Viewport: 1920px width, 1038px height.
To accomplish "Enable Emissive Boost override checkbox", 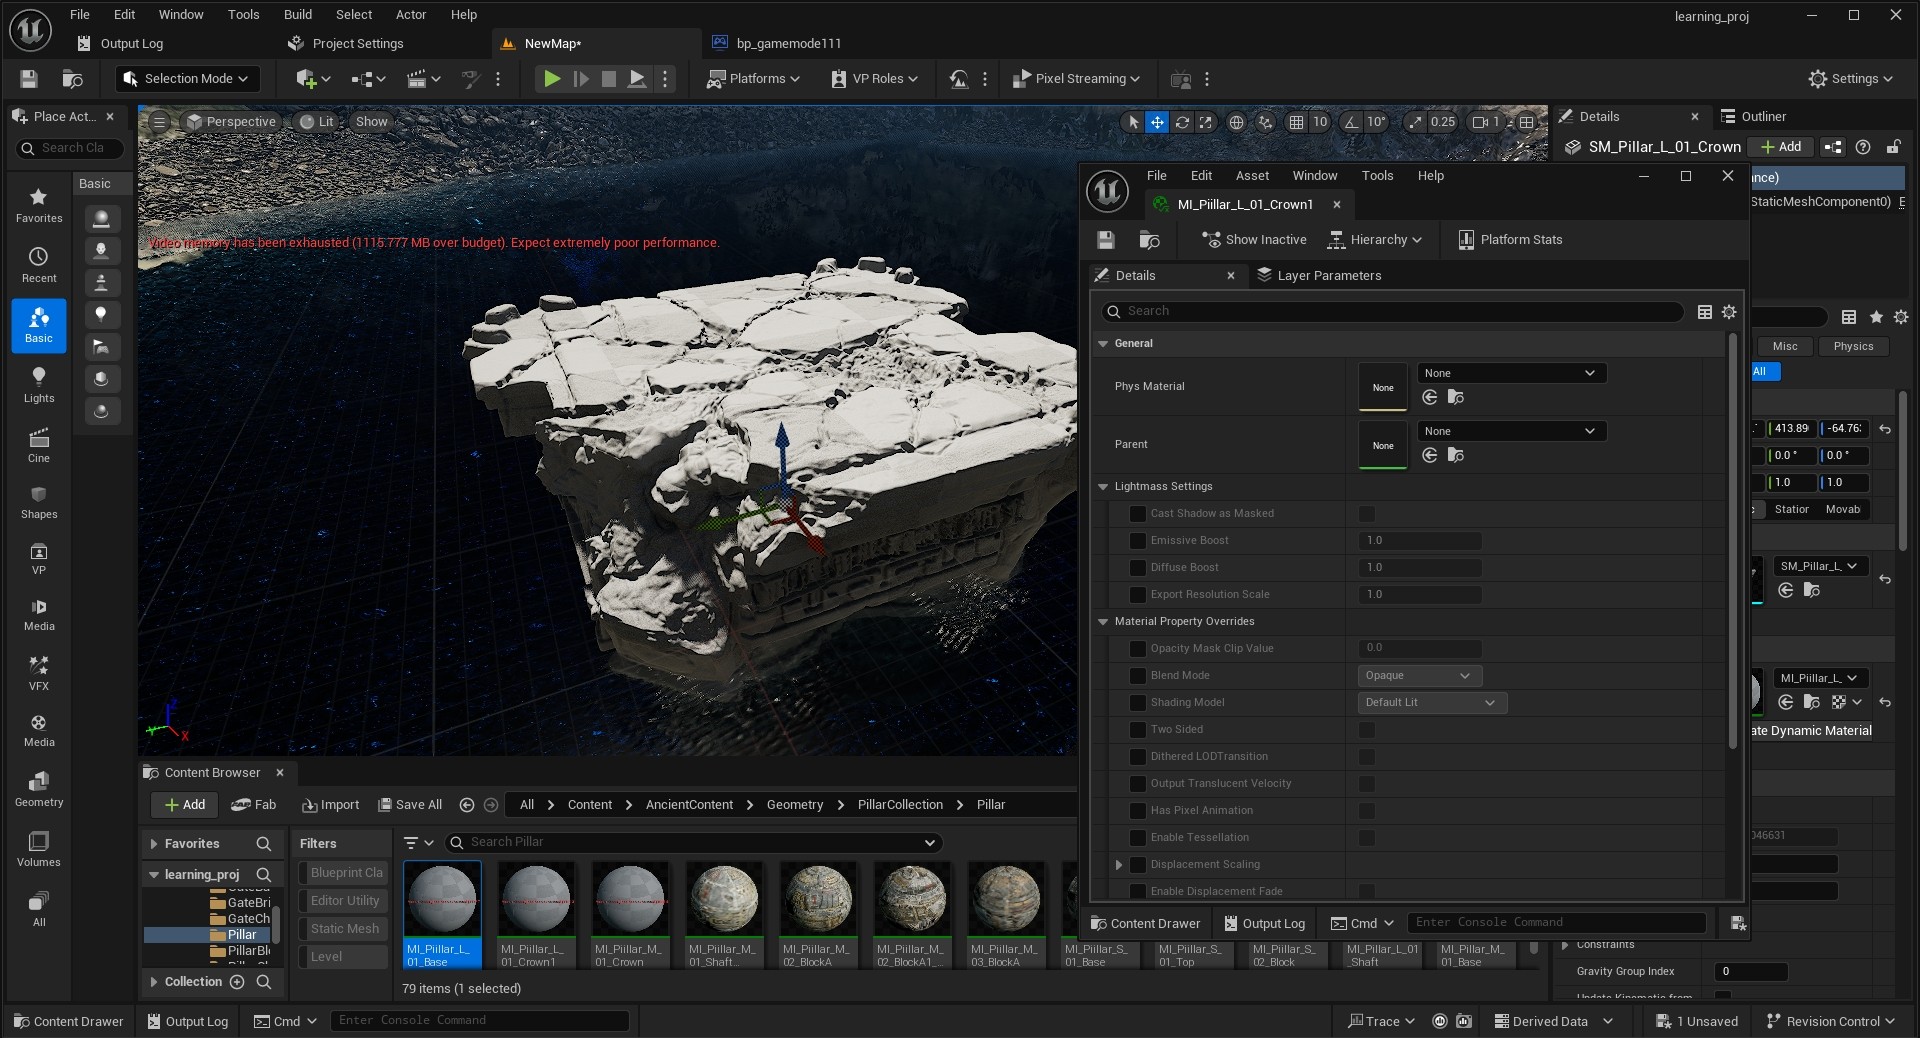I will [x=1138, y=541].
